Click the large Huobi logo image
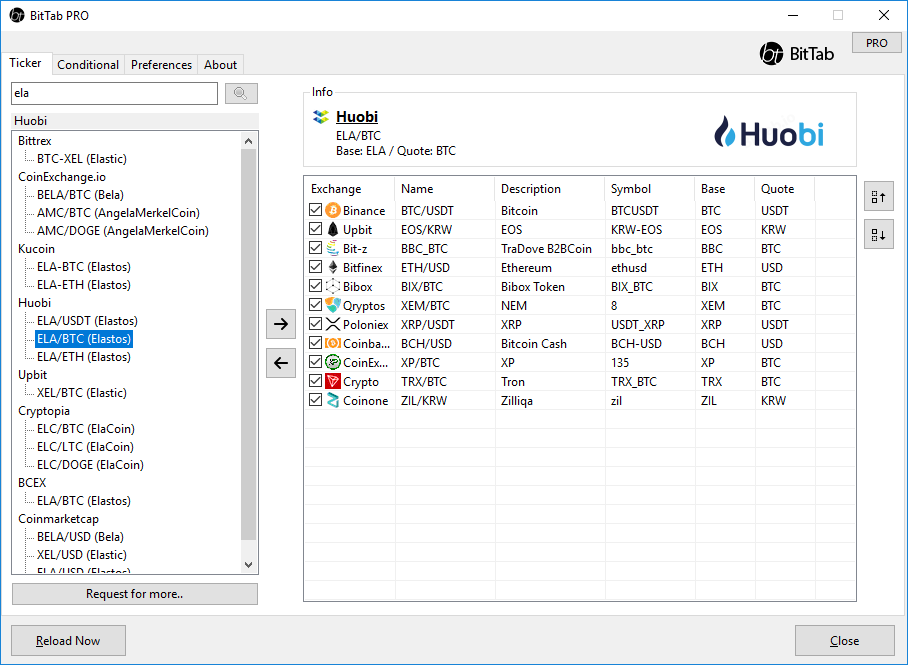This screenshot has width=908, height=665. click(x=769, y=131)
